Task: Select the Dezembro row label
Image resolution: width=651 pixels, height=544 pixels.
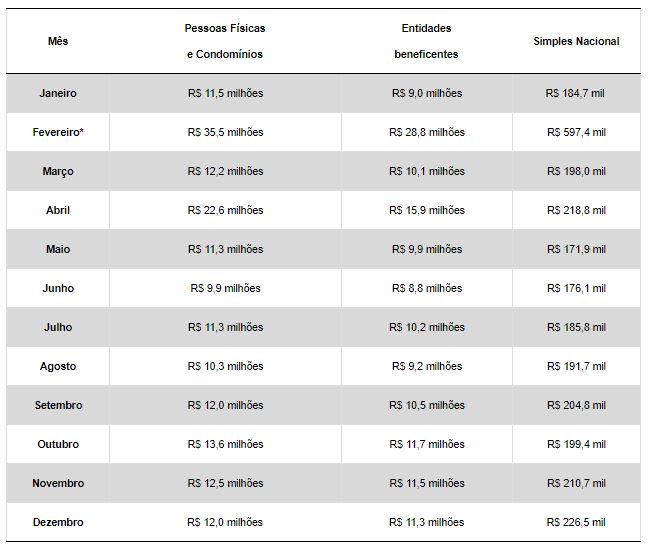Action: point(58,522)
